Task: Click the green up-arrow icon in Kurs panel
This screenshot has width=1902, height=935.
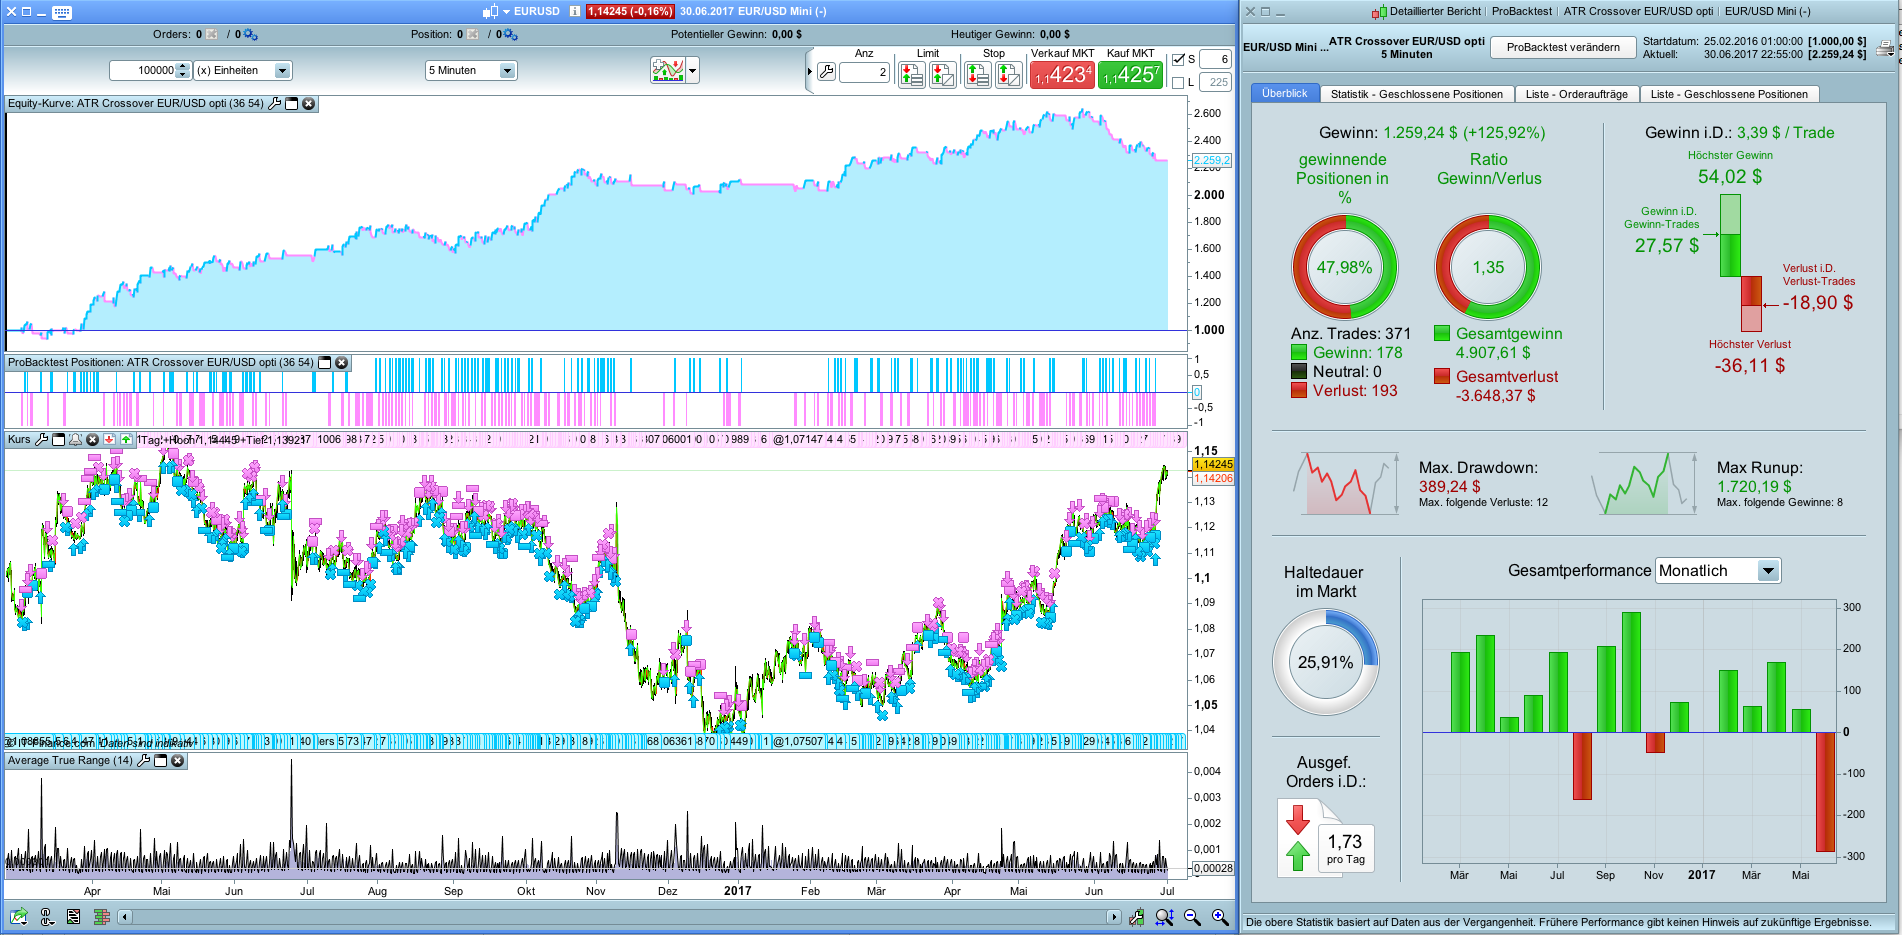Action: (126, 439)
